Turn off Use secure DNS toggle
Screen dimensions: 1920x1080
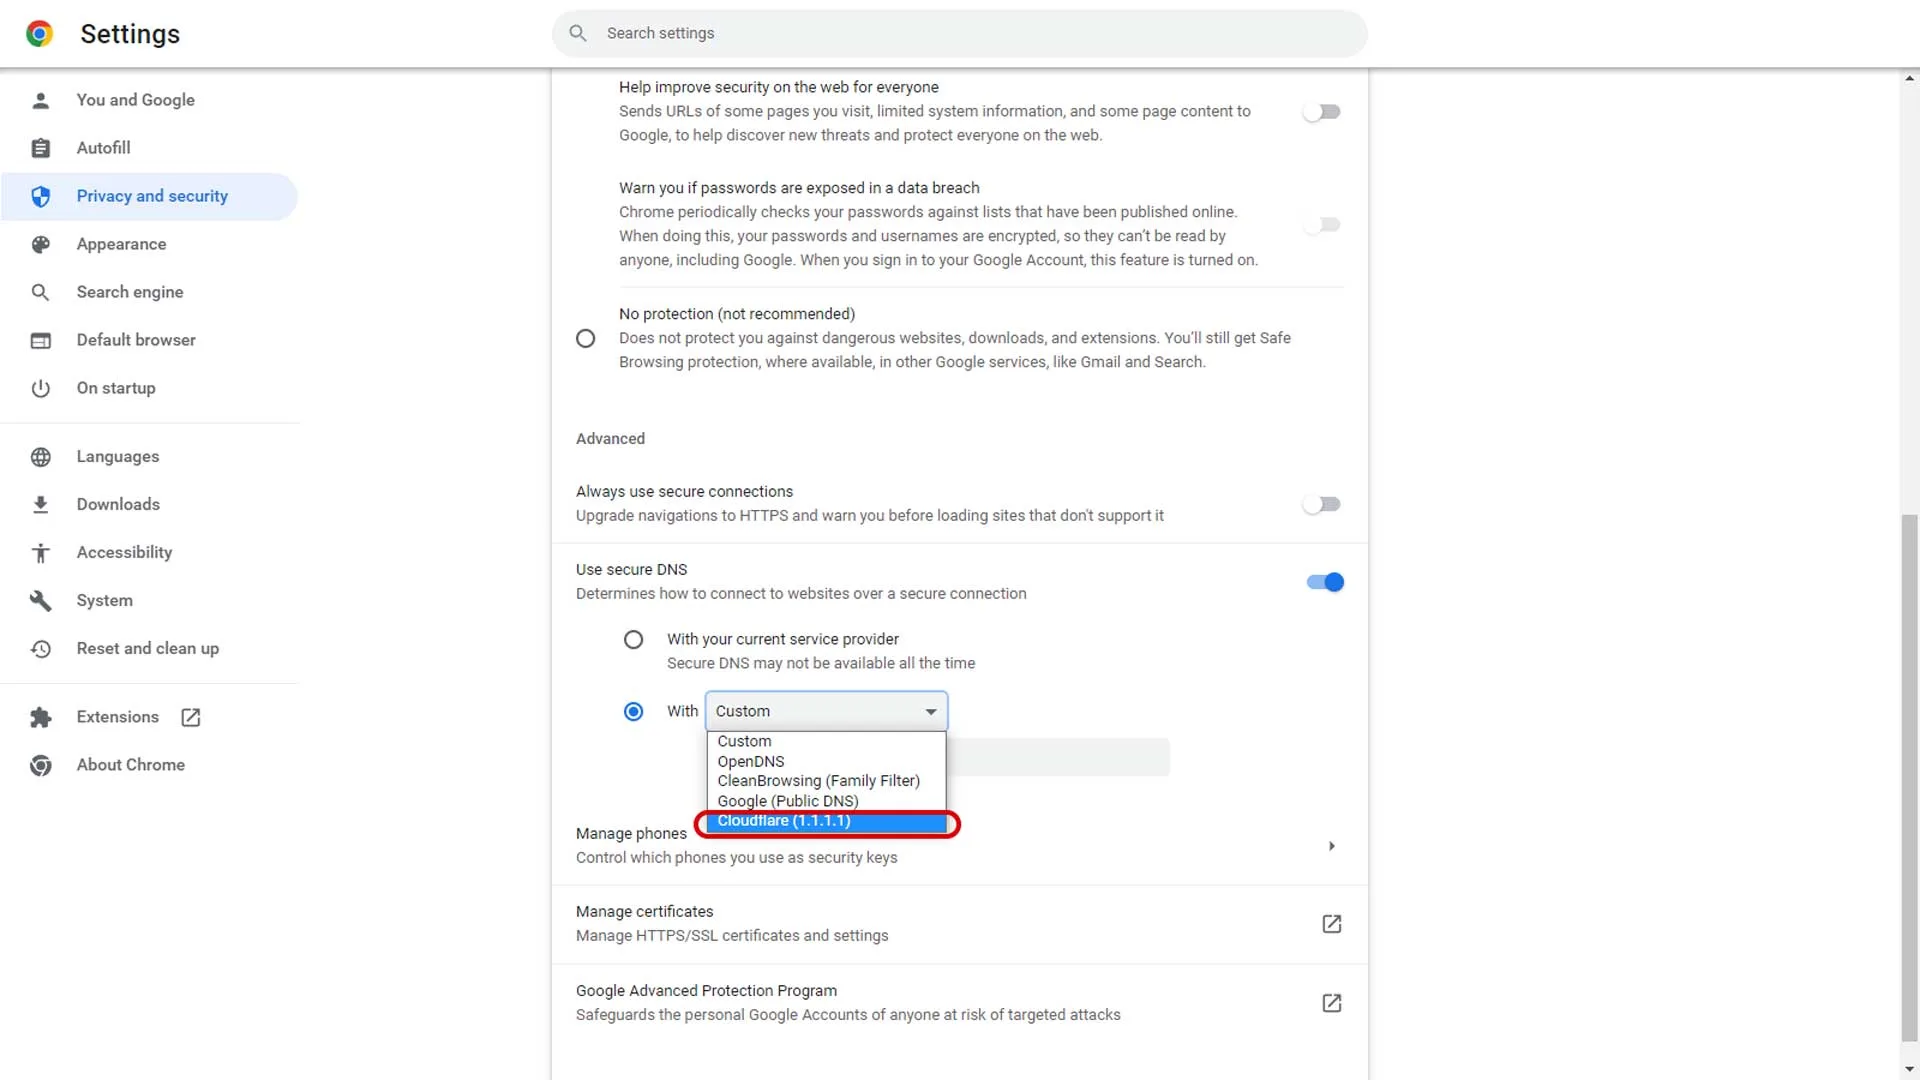pyautogui.click(x=1325, y=582)
